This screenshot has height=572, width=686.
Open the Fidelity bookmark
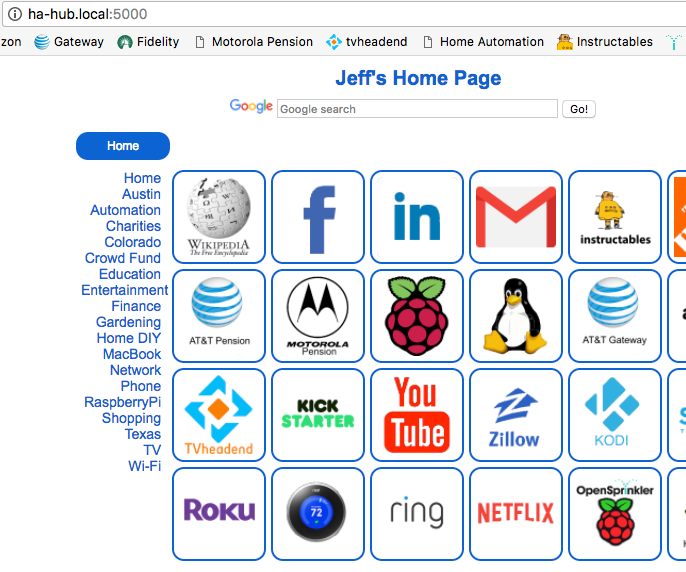(148, 42)
